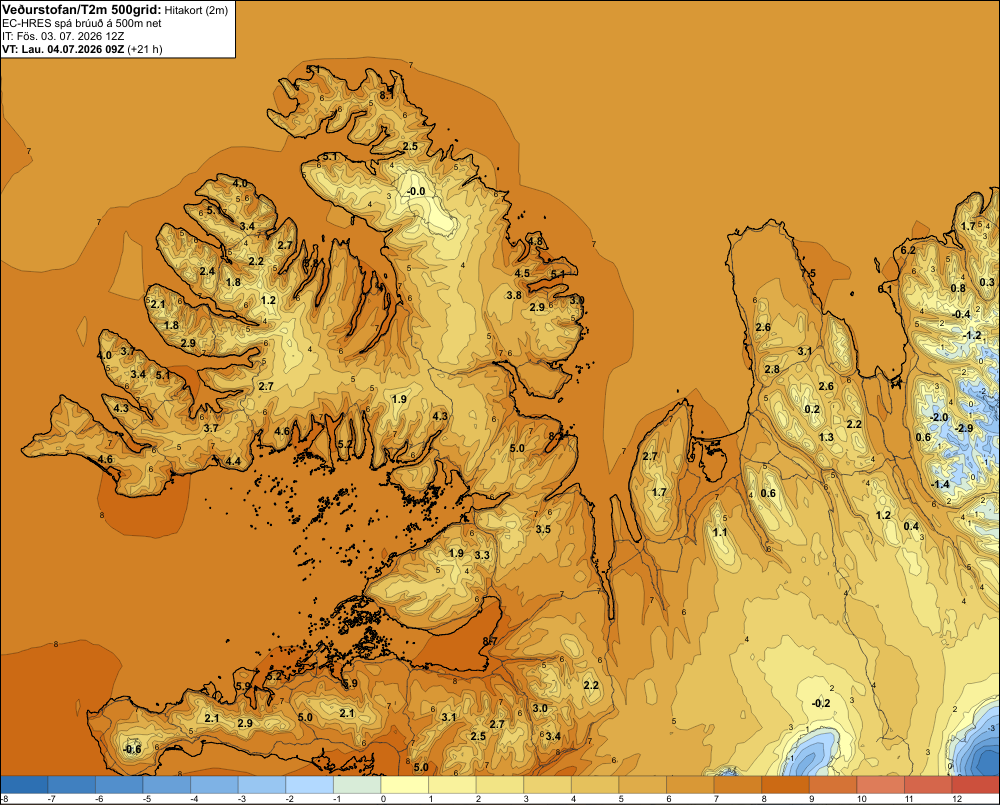Pick the orange swatch between 7 and 8

738,785
